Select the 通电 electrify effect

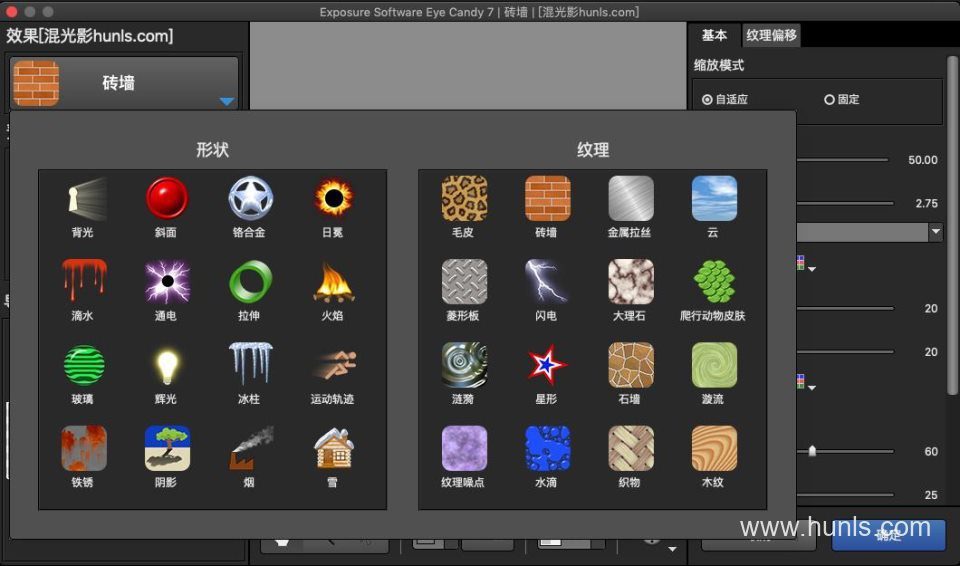[167, 282]
